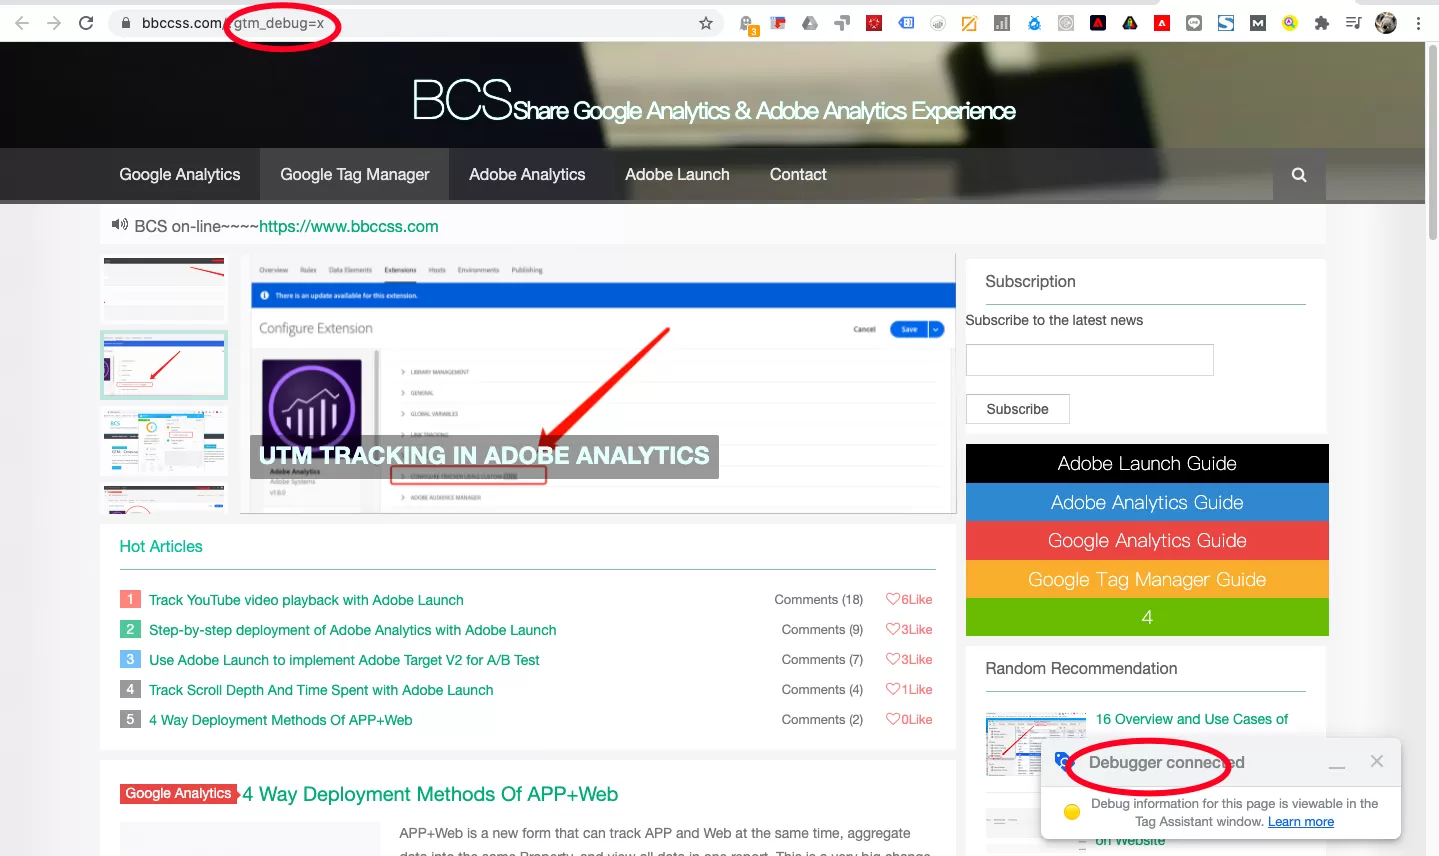Click the site search magnifier icon
The width and height of the screenshot is (1439, 856).
pos(1299,175)
